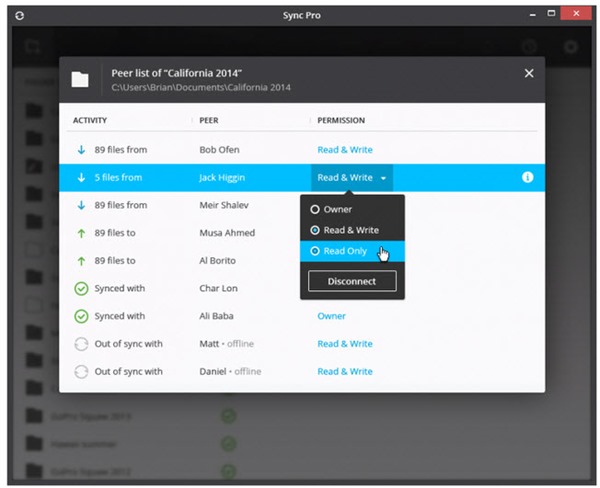Viewport: 600px width, 488px height.
Task: Collapse Jack Higgin's Read & Write dropdown
Action: click(352, 178)
